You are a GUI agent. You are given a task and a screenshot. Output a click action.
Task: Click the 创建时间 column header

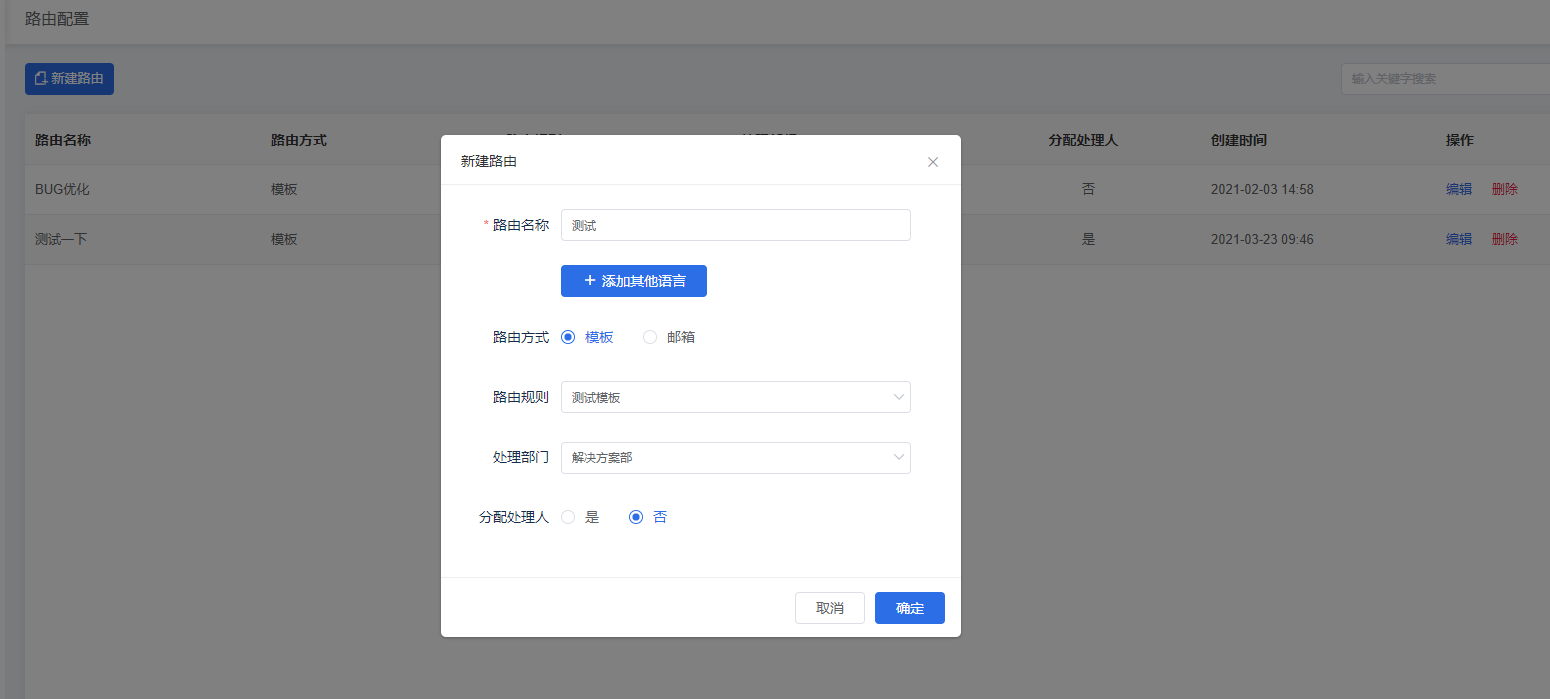tap(1238, 140)
